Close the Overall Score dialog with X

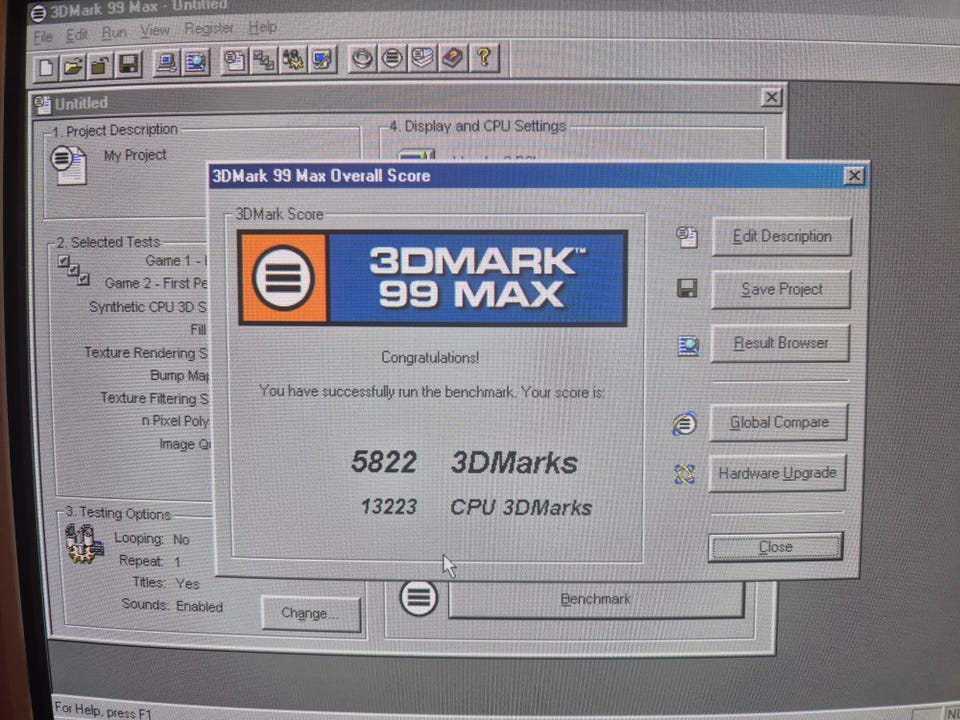pyautogui.click(x=853, y=176)
